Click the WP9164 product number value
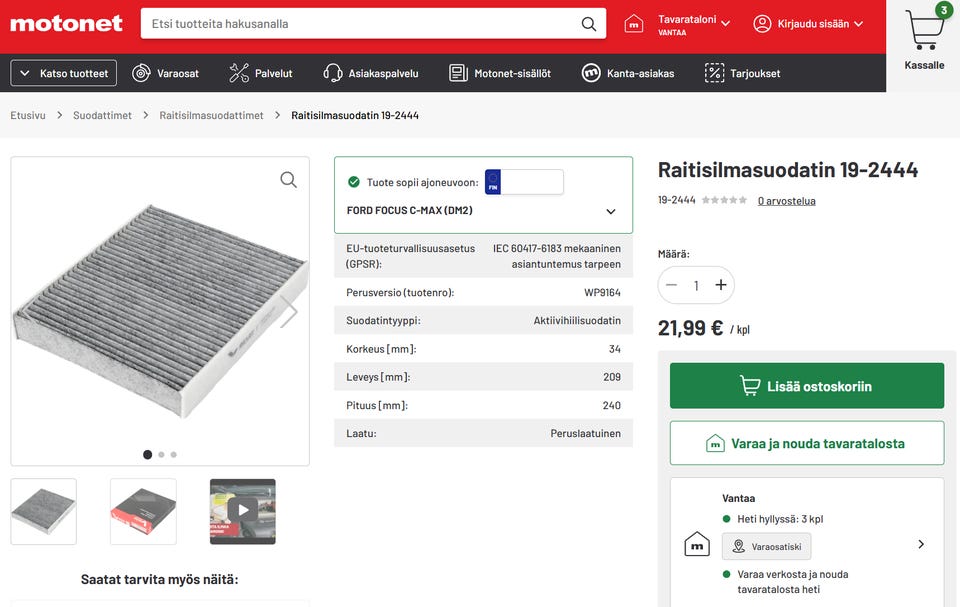This screenshot has height=607, width=960. (602, 293)
